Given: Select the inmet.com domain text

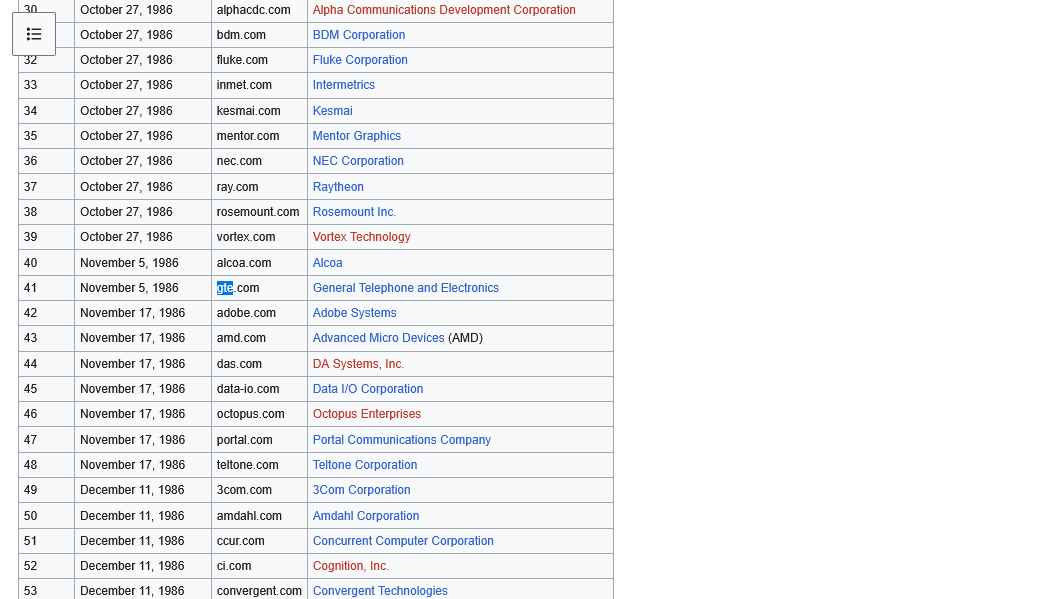Looking at the screenshot, I should 244,85.
